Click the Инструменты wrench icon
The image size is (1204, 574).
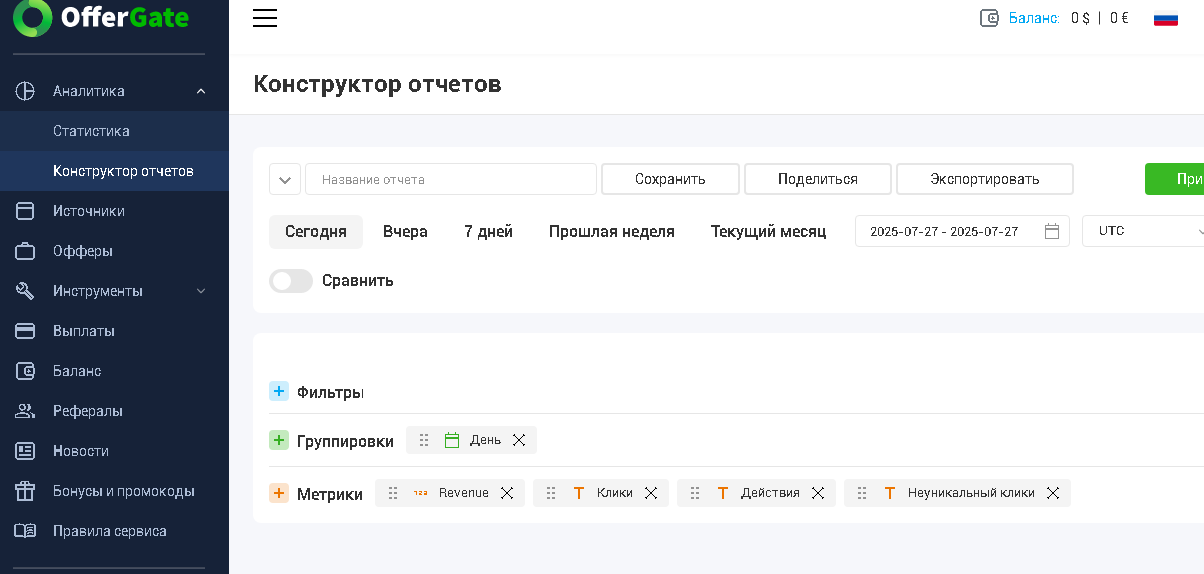click(x=25, y=291)
